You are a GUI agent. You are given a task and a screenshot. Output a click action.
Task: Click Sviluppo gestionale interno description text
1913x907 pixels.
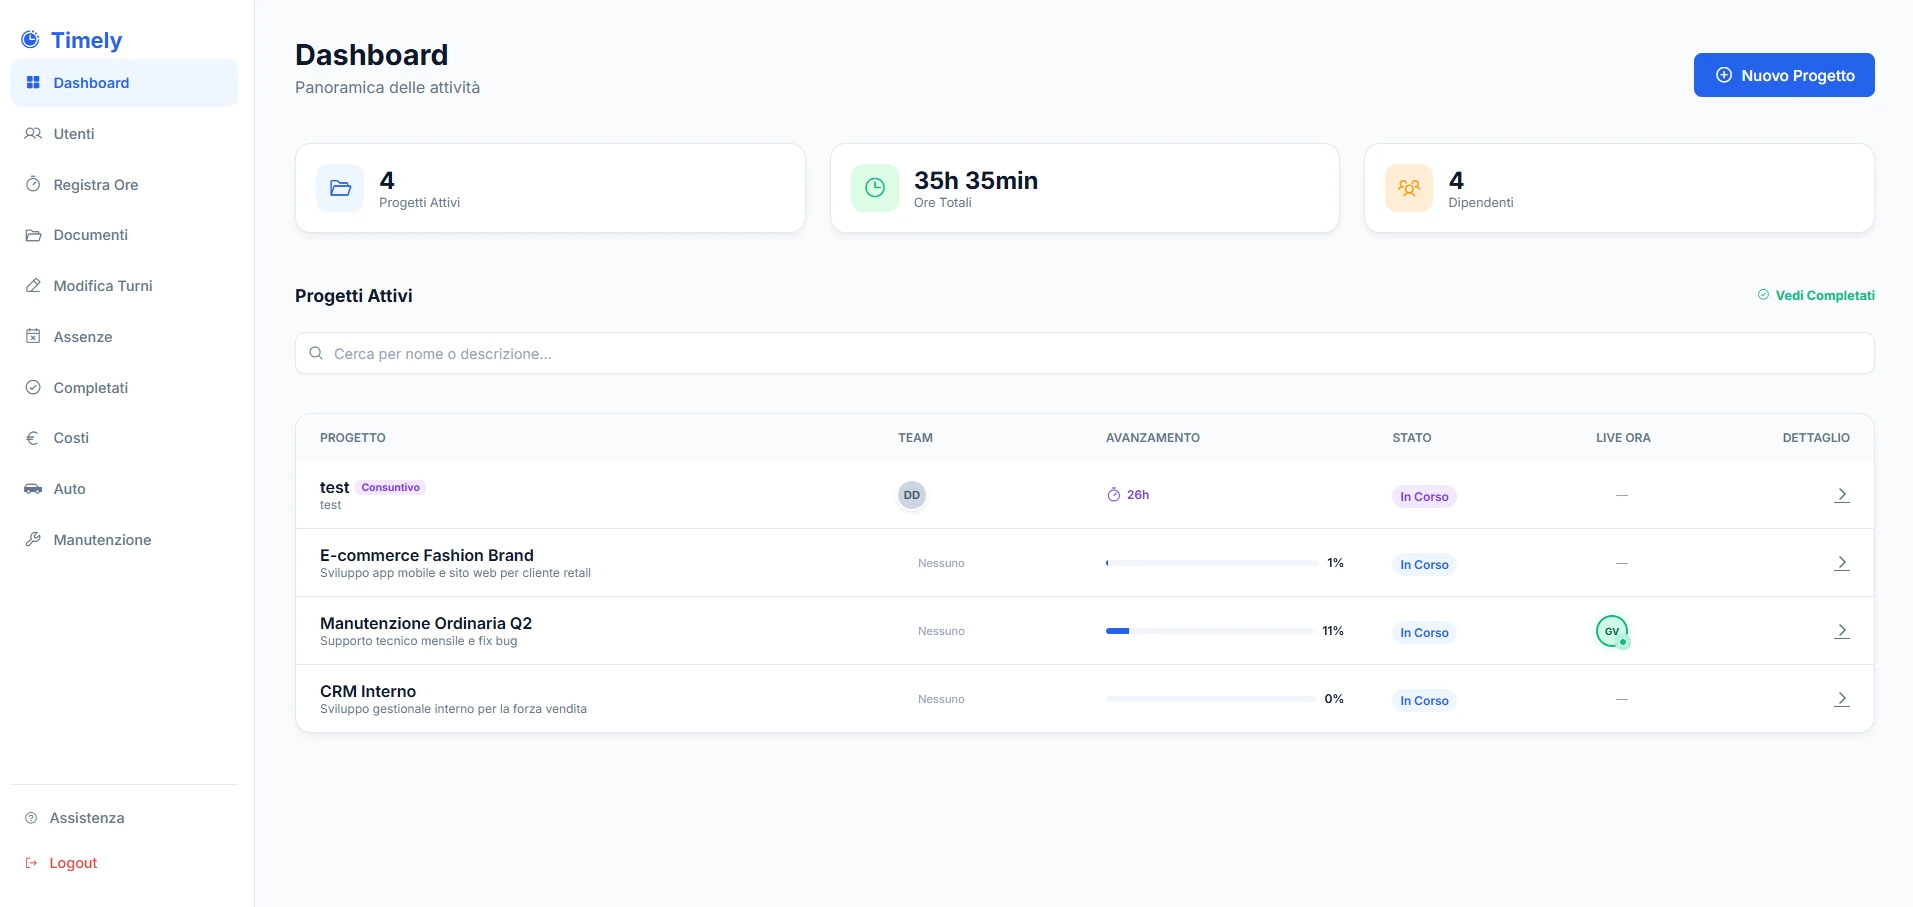pyautogui.click(x=453, y=709)
